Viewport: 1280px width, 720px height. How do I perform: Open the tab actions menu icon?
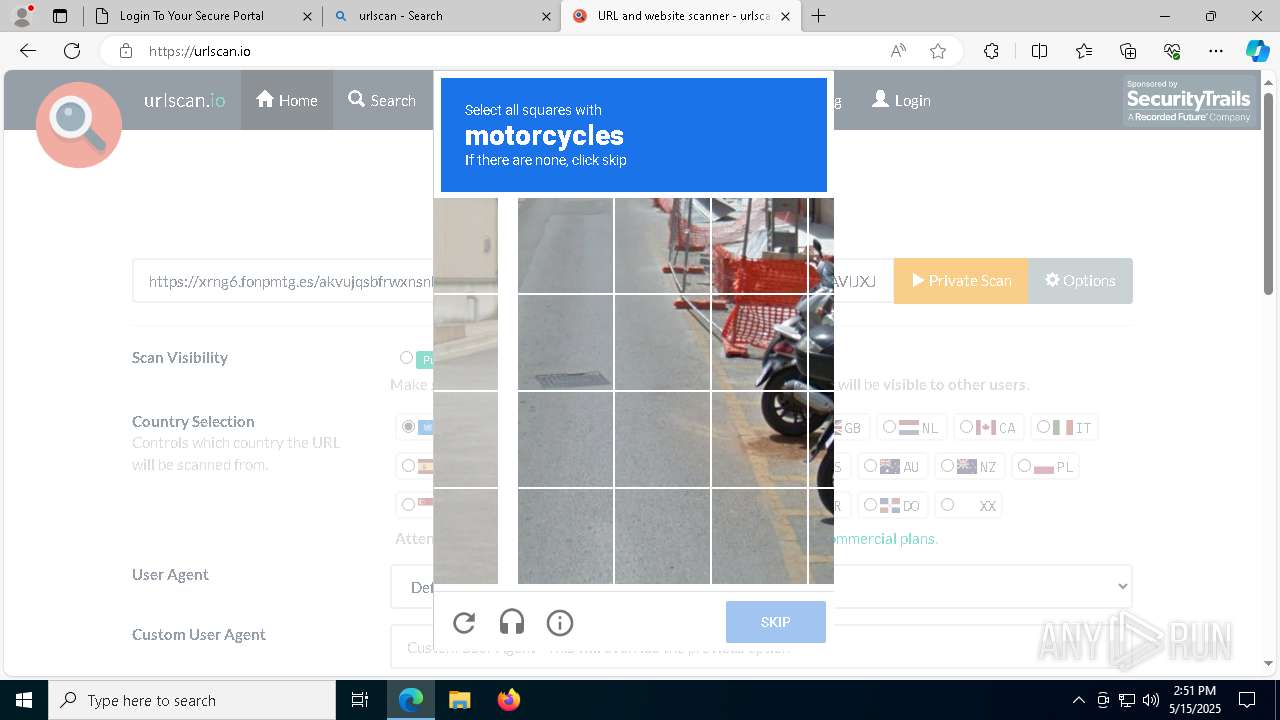tap(60, 16)
